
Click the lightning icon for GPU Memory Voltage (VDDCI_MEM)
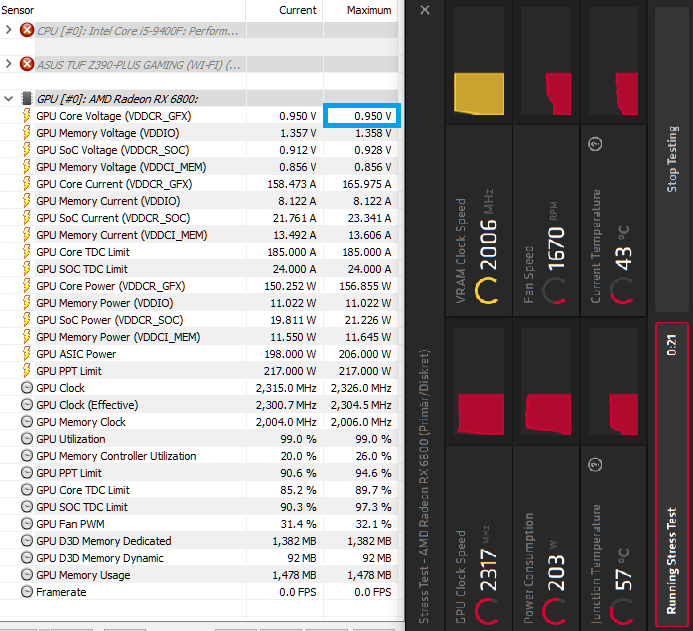tap(27, 167)
